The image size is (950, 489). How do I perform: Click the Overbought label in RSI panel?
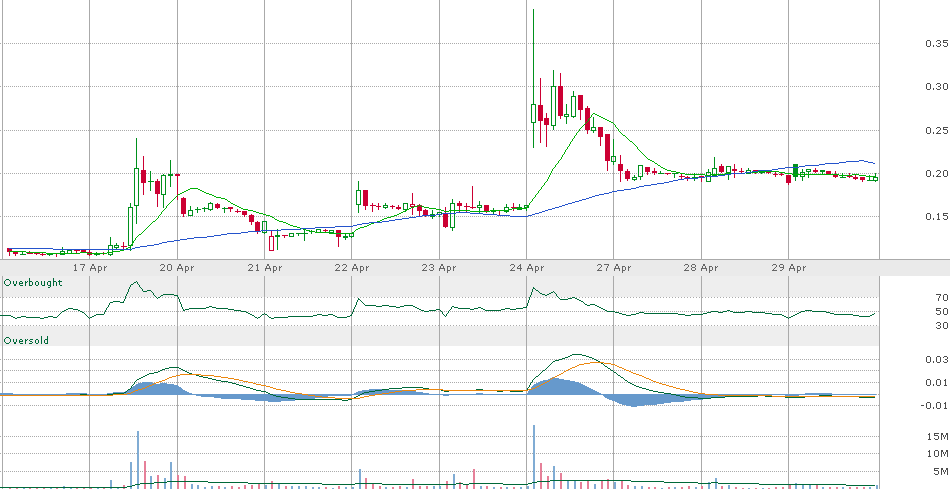click(33, 283)
